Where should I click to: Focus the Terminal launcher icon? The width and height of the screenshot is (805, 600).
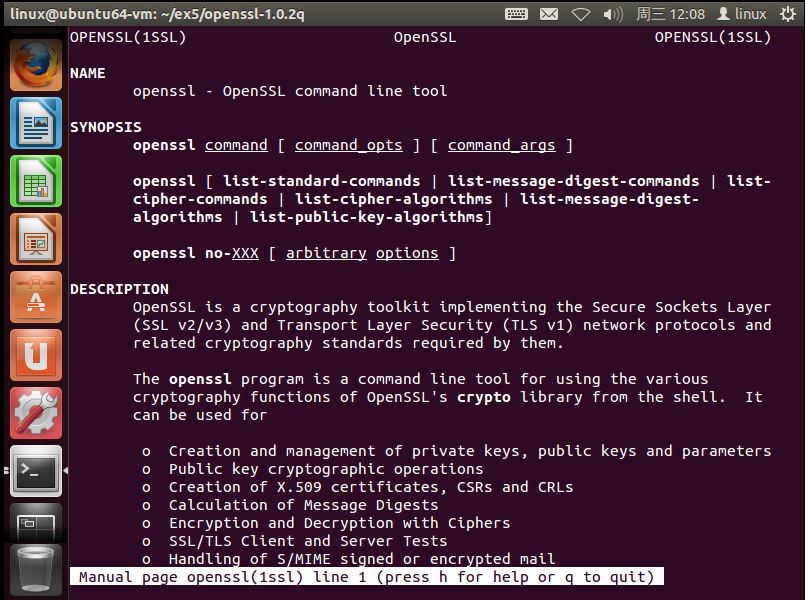(x=35, y=471)
